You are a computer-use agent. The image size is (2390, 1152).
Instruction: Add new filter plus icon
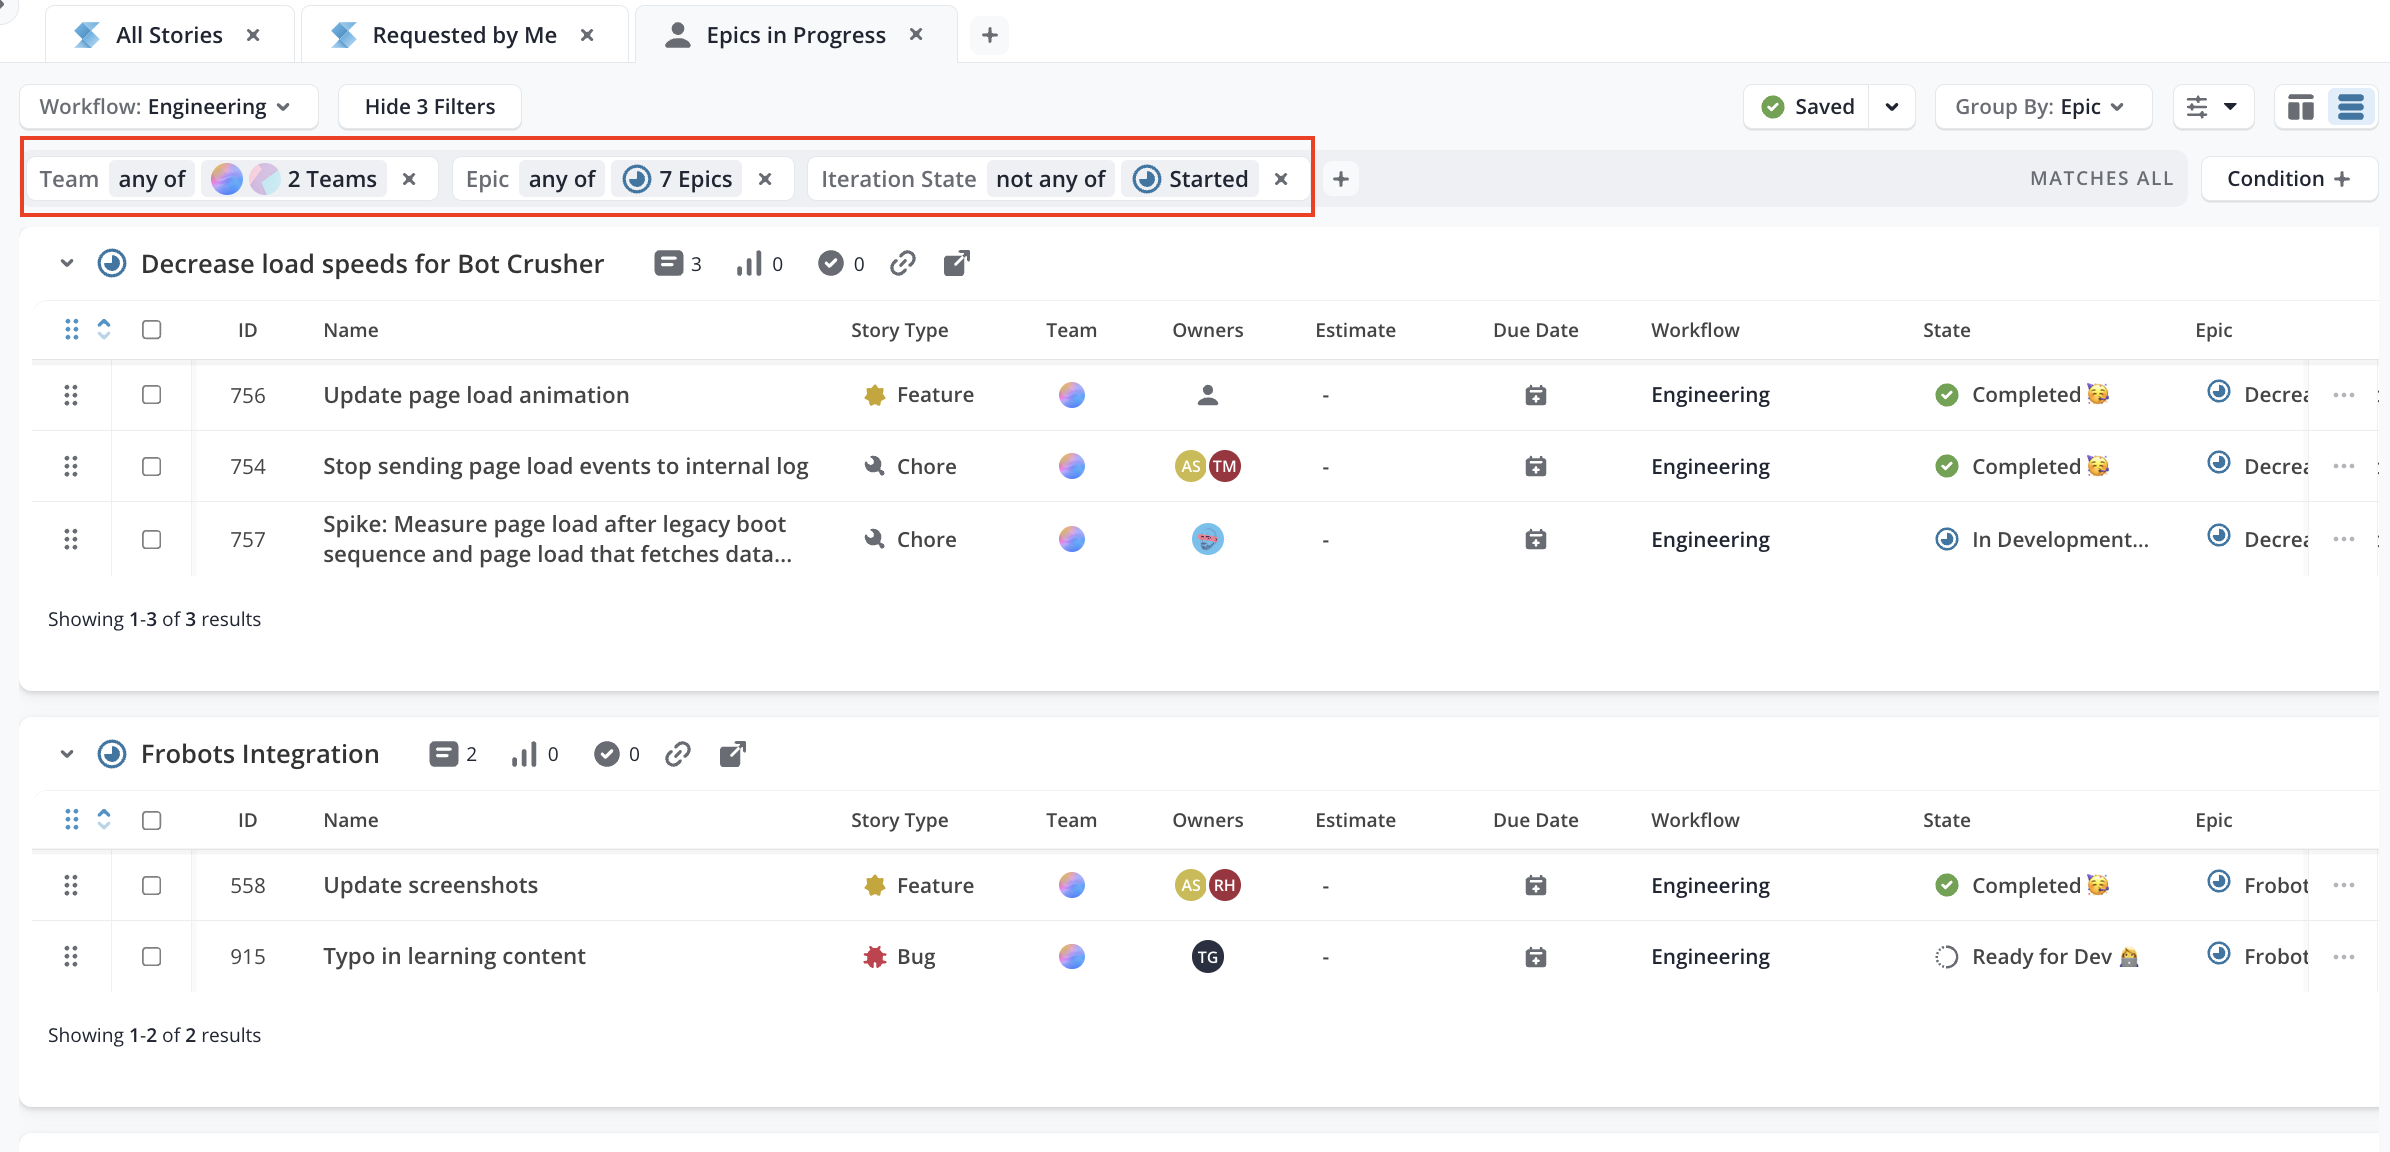click(1341, 179)
